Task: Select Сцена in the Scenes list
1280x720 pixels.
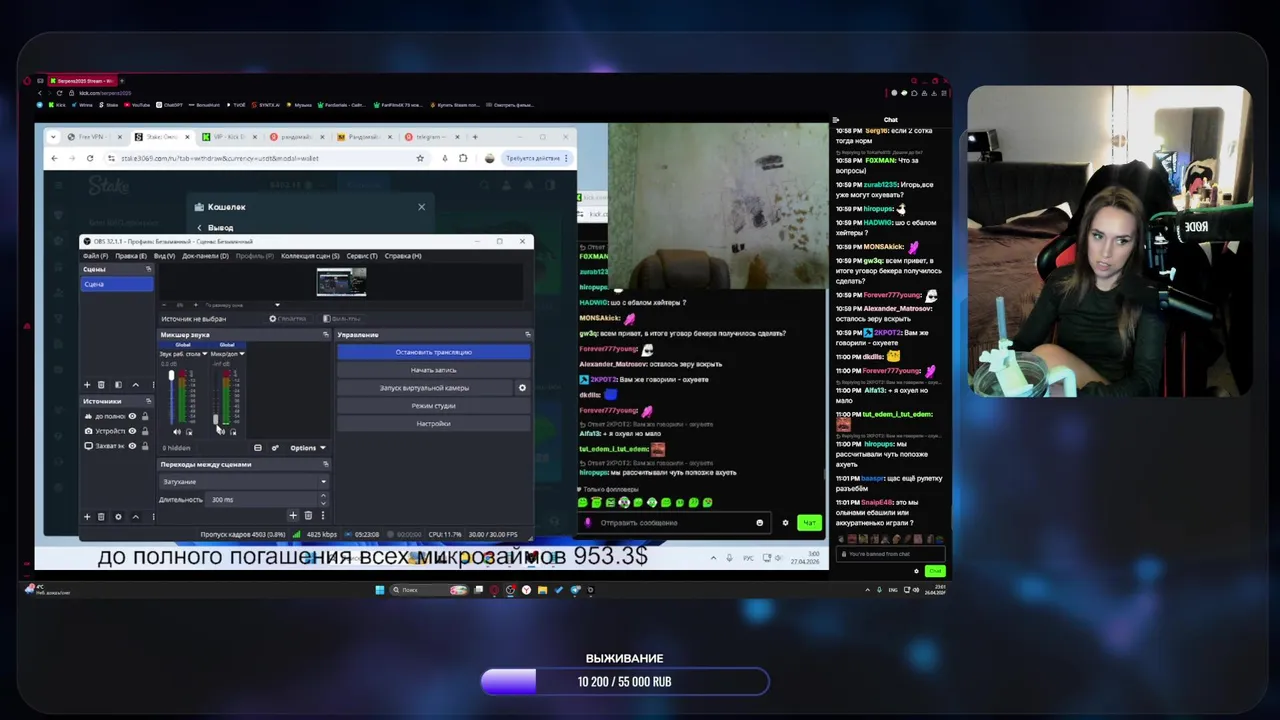Action: (117, 284)
